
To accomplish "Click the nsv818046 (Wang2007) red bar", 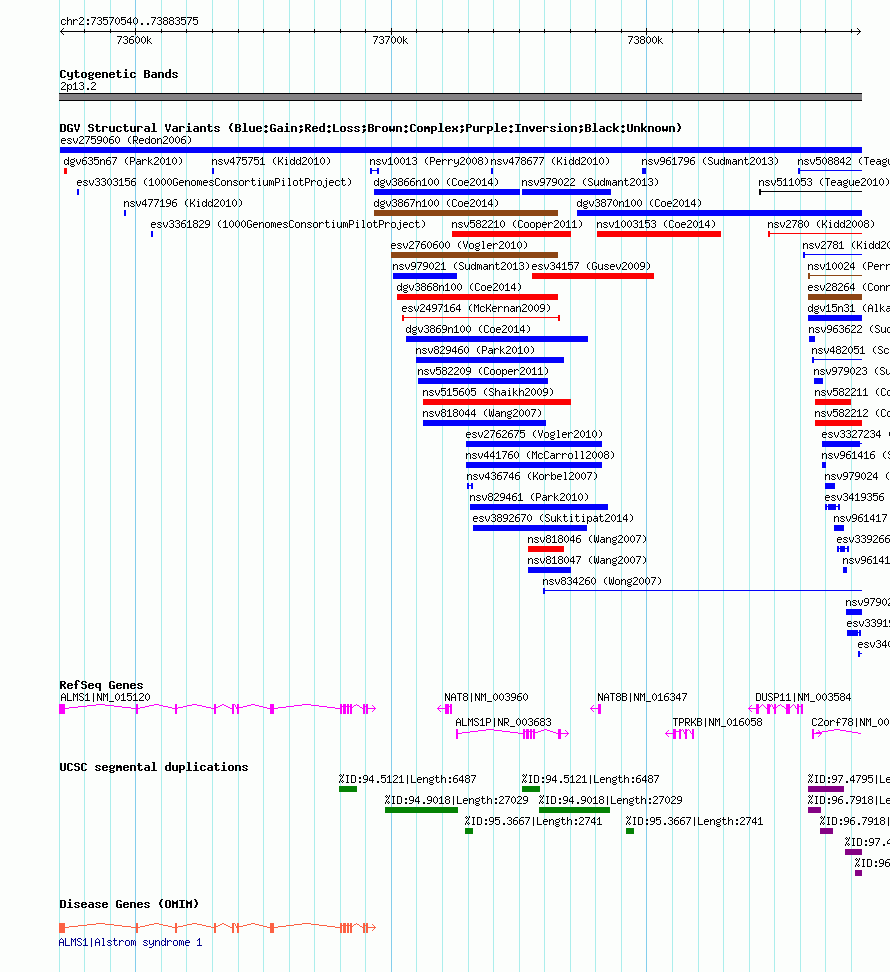I will click(x=546, y=550).
